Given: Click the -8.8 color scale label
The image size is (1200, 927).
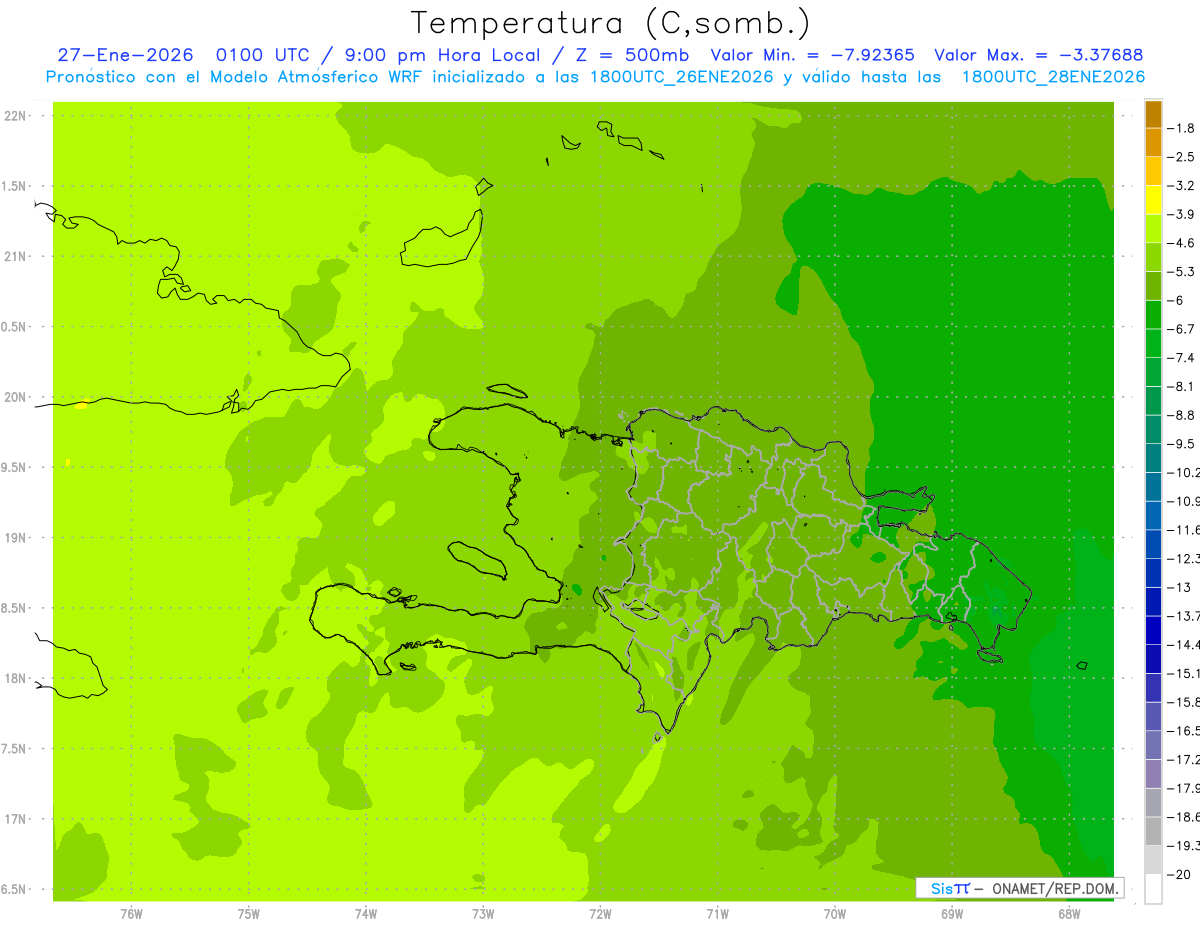Looking at the screenshot, I should click(x=1182, y=415).
